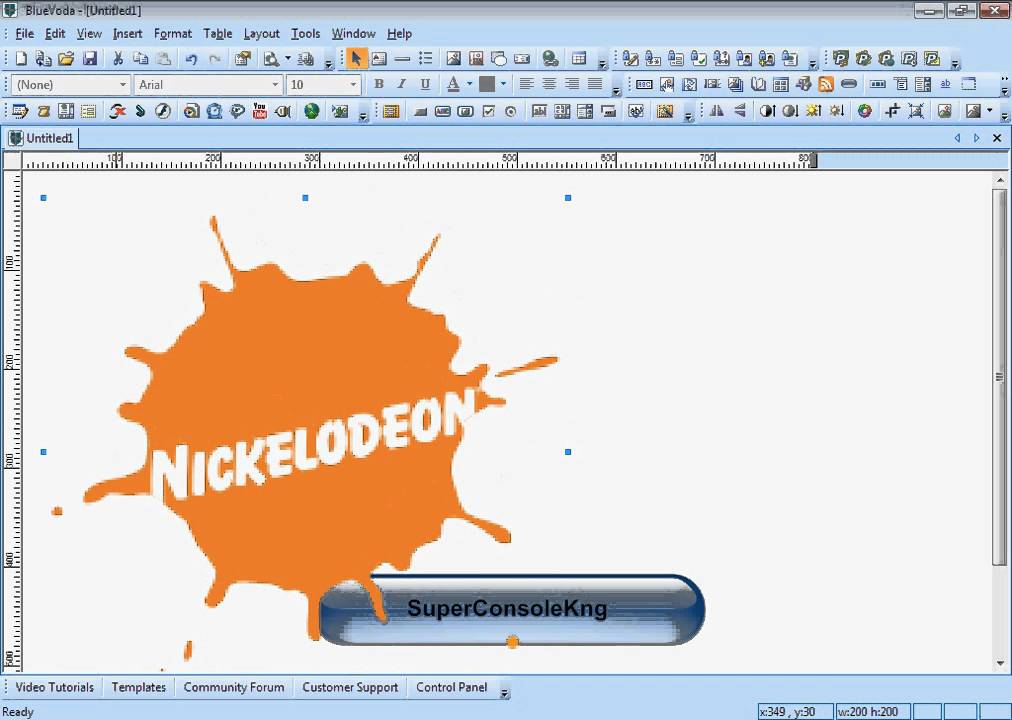The image size is (1012, 720).
Task: Insert a table from the toolbar
Action: (579, 59)
